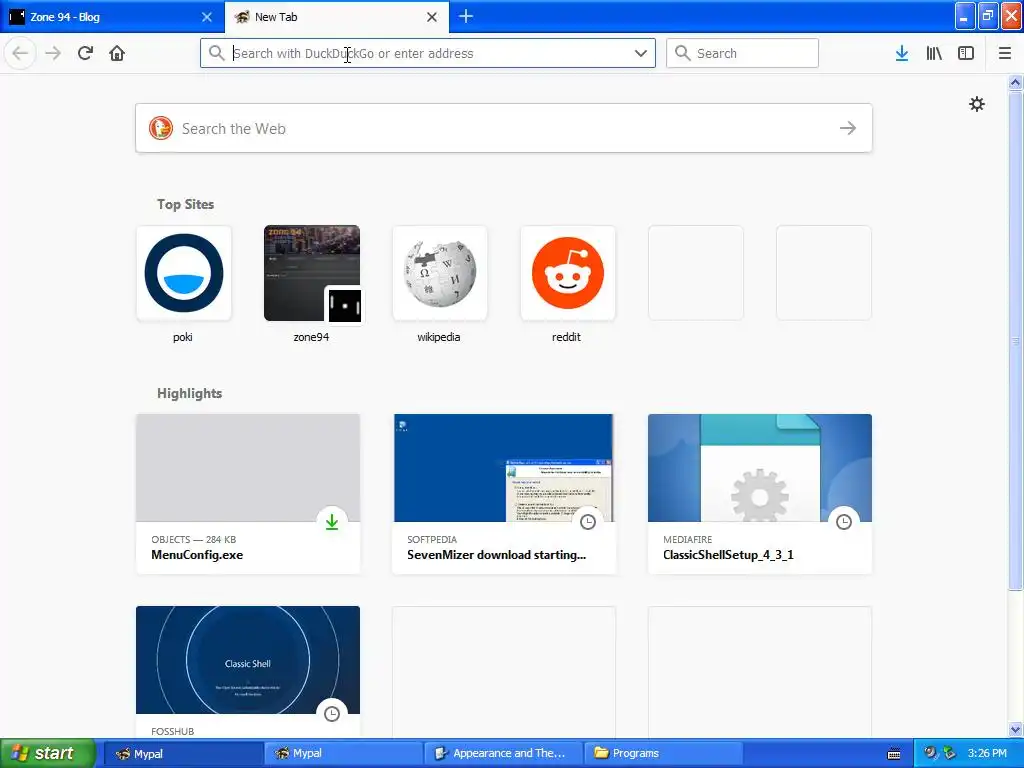Click the history clock badge on ClassicShellSetup card
The image size is (1024, 768).
[844, 522]
